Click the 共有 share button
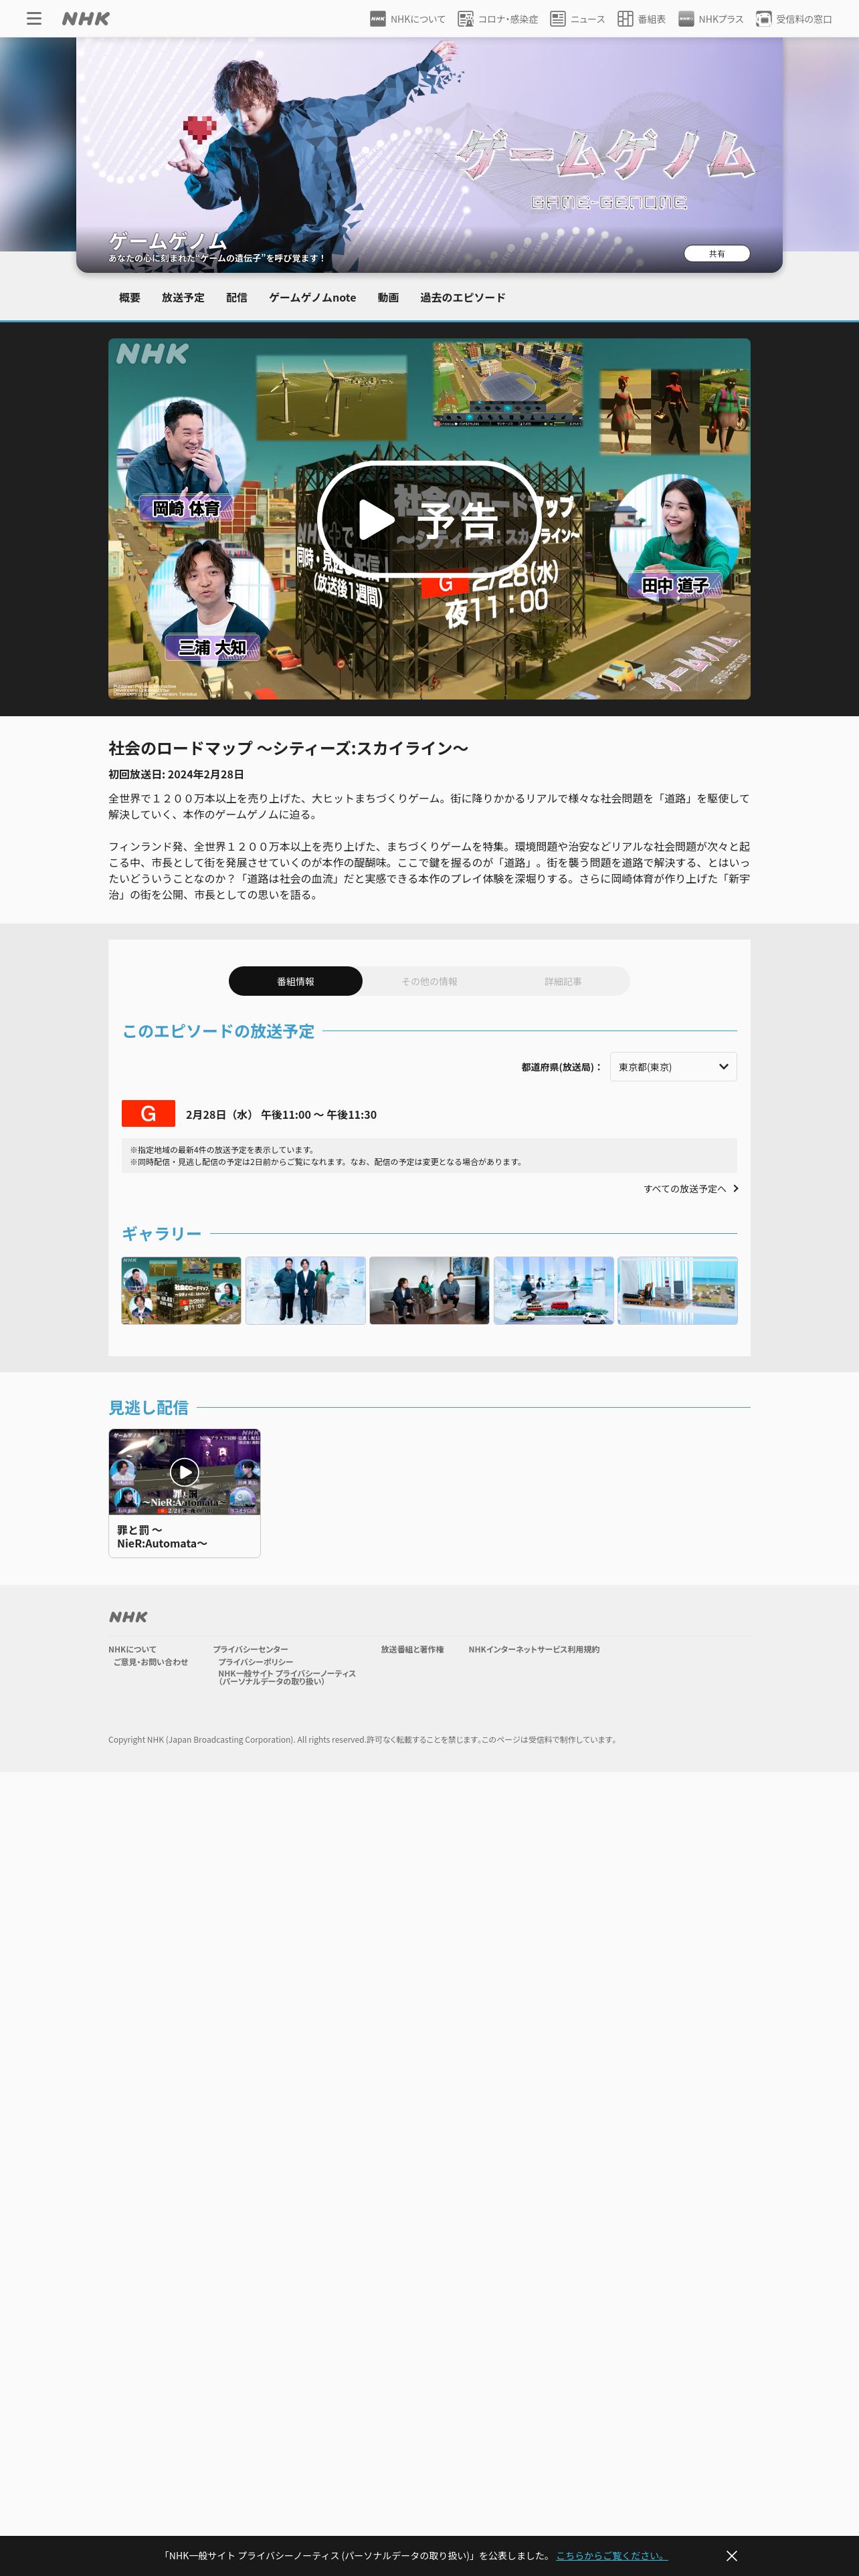 tap(717, 253)
